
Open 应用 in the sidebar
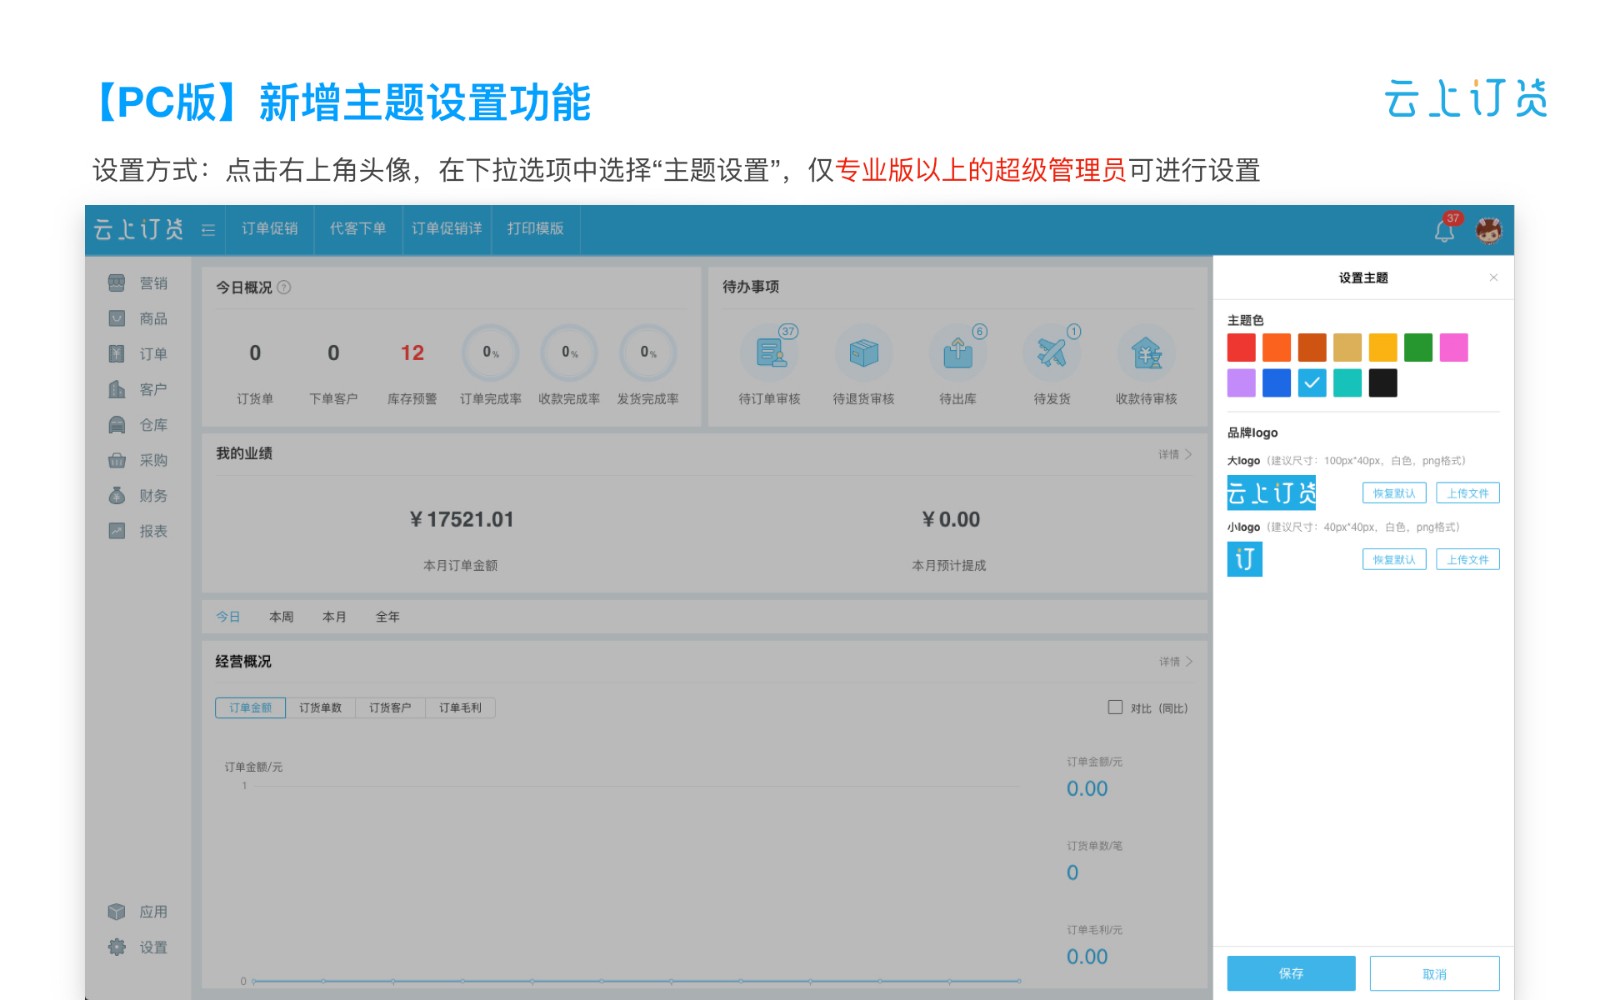click(x=138, y=912)
